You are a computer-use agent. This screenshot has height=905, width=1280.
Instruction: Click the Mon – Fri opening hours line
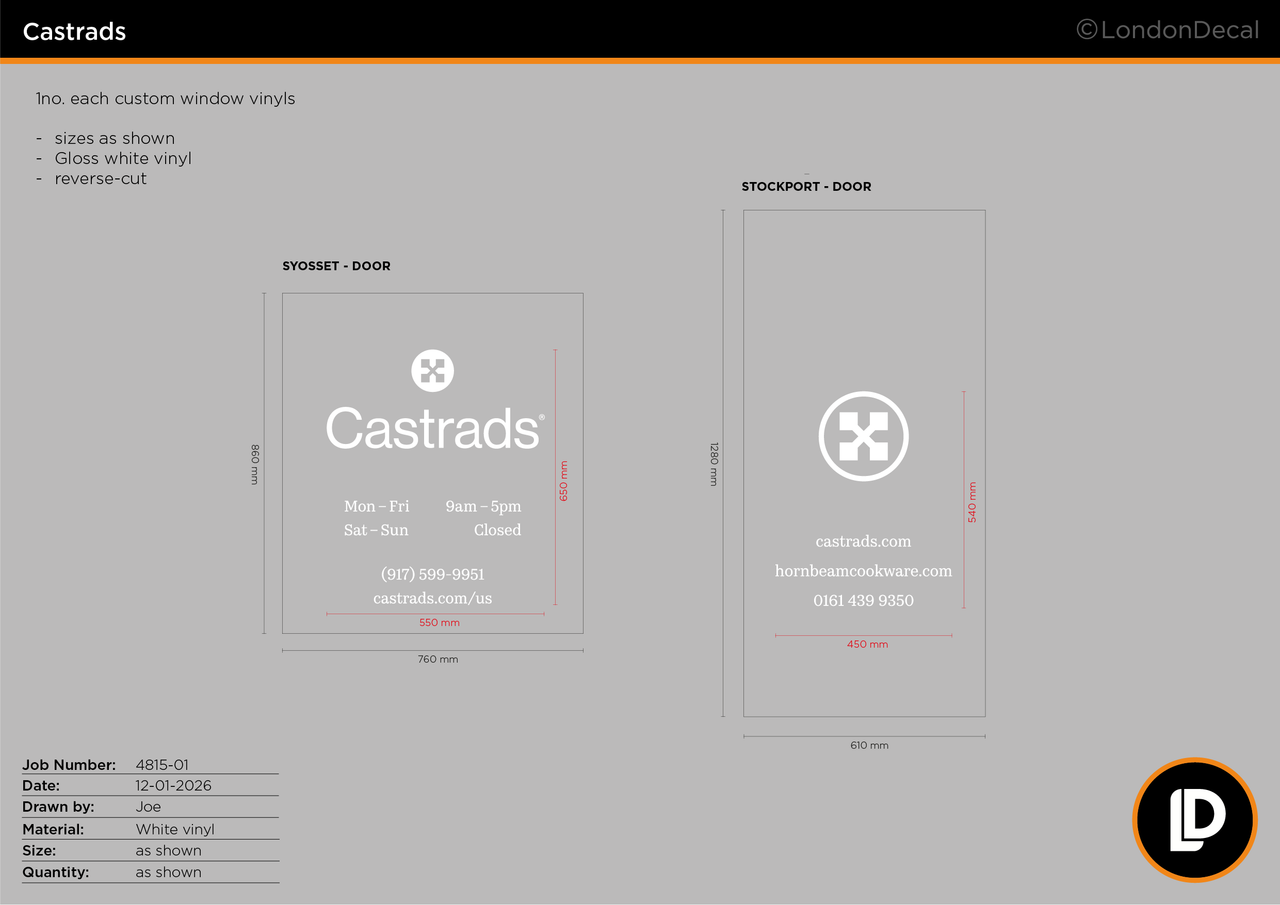[433, 506]
